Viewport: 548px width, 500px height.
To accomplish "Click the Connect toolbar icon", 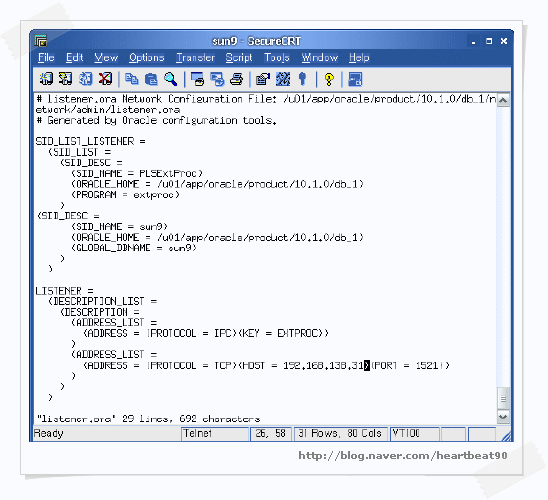I will click(46, 79).
